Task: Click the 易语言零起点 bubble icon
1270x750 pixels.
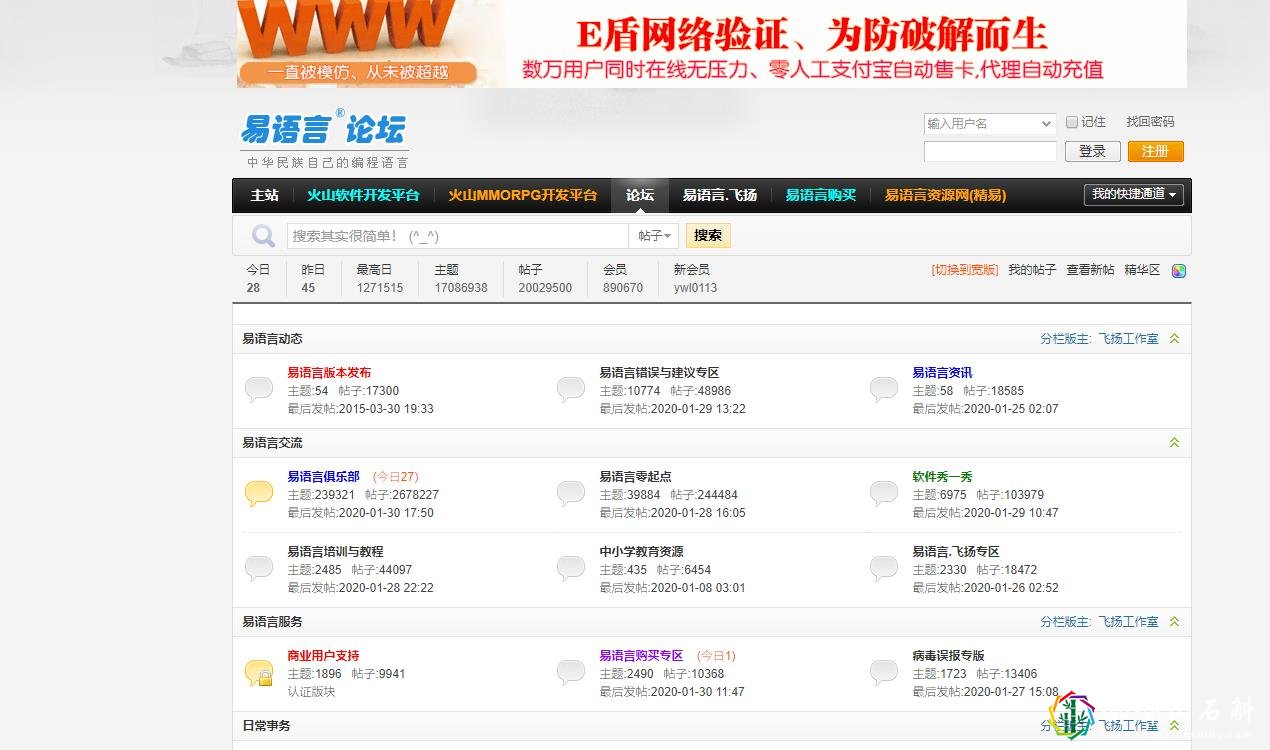Action: pos(571,493)
